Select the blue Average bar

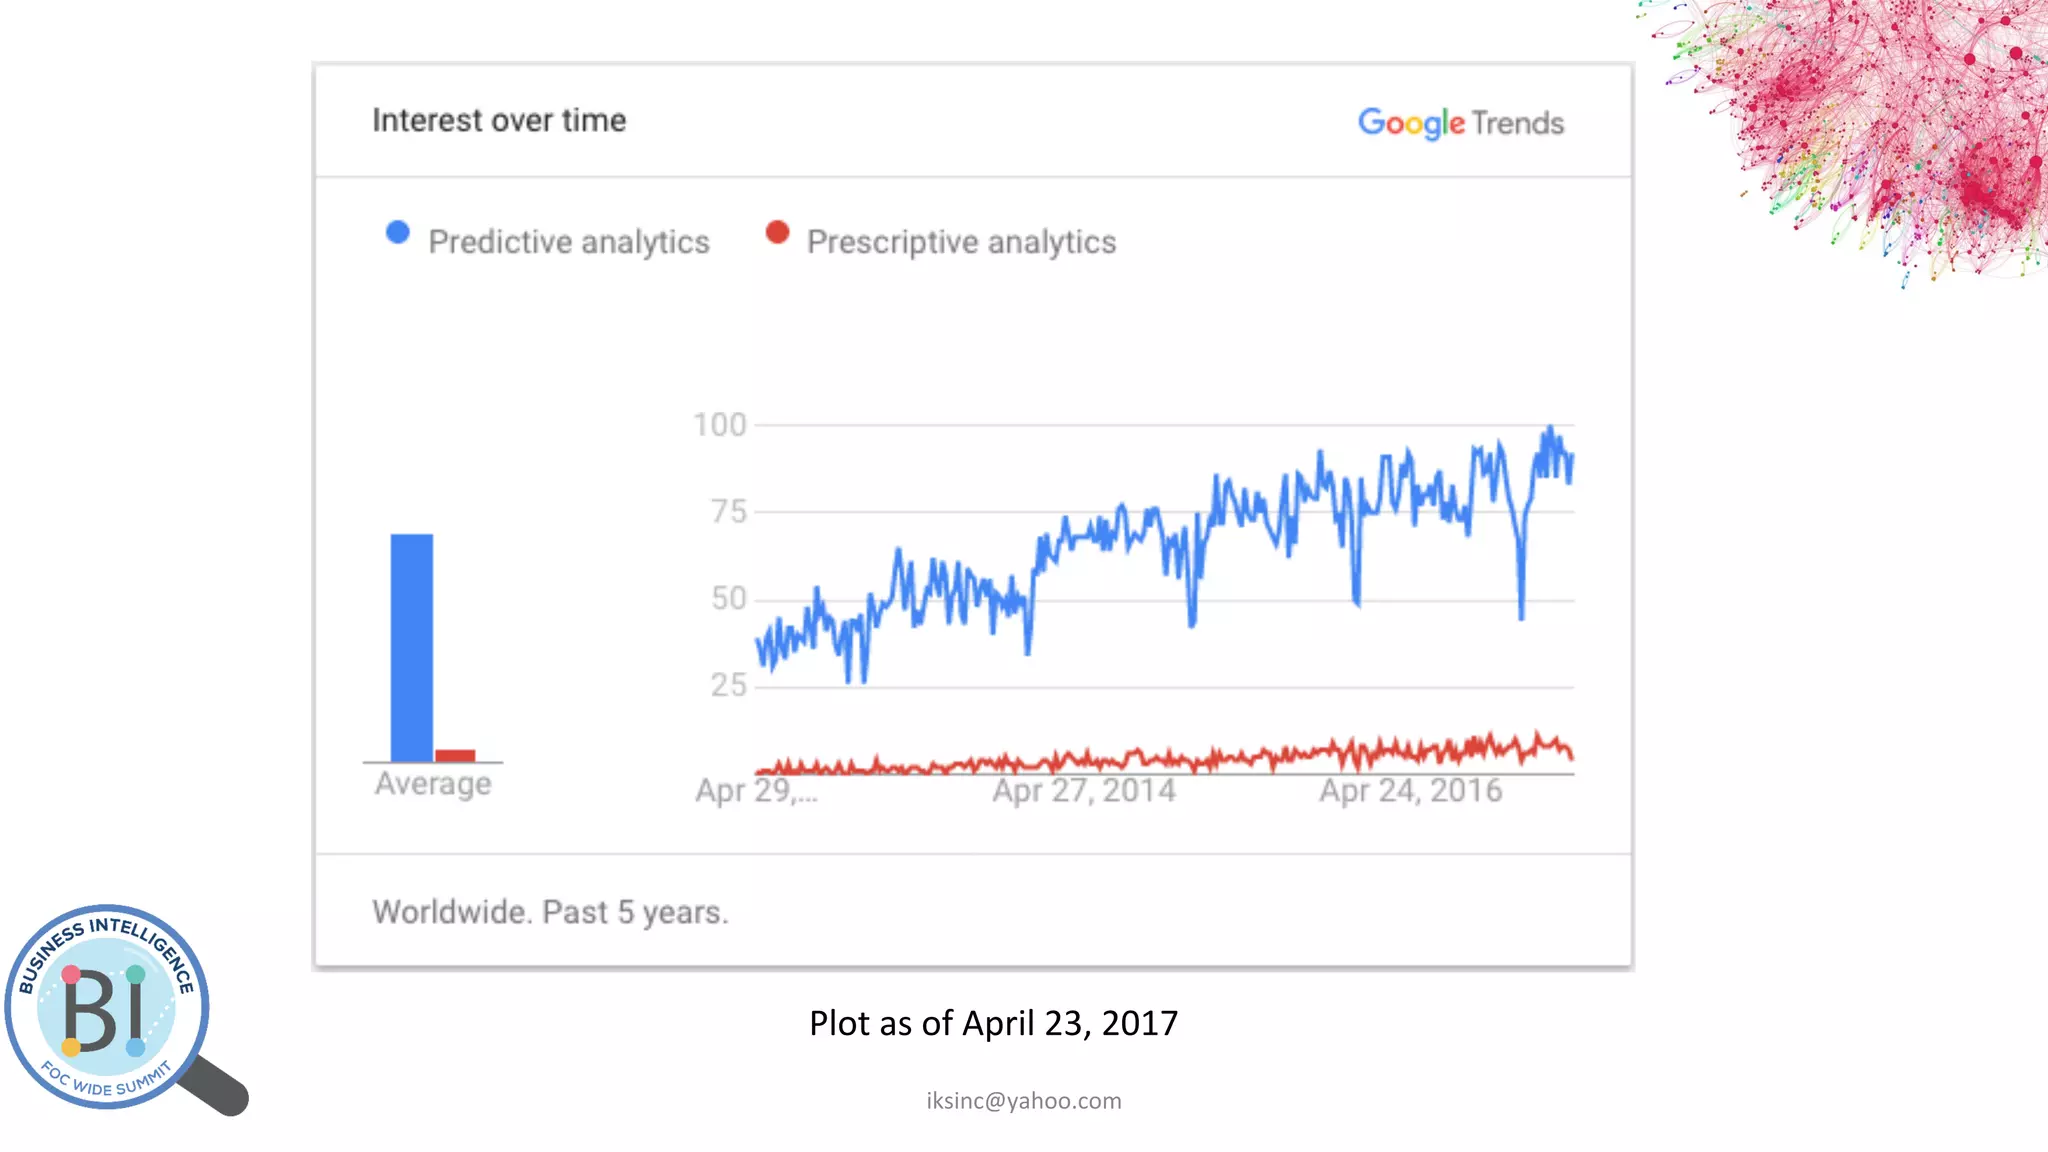[x=411, y=647]
